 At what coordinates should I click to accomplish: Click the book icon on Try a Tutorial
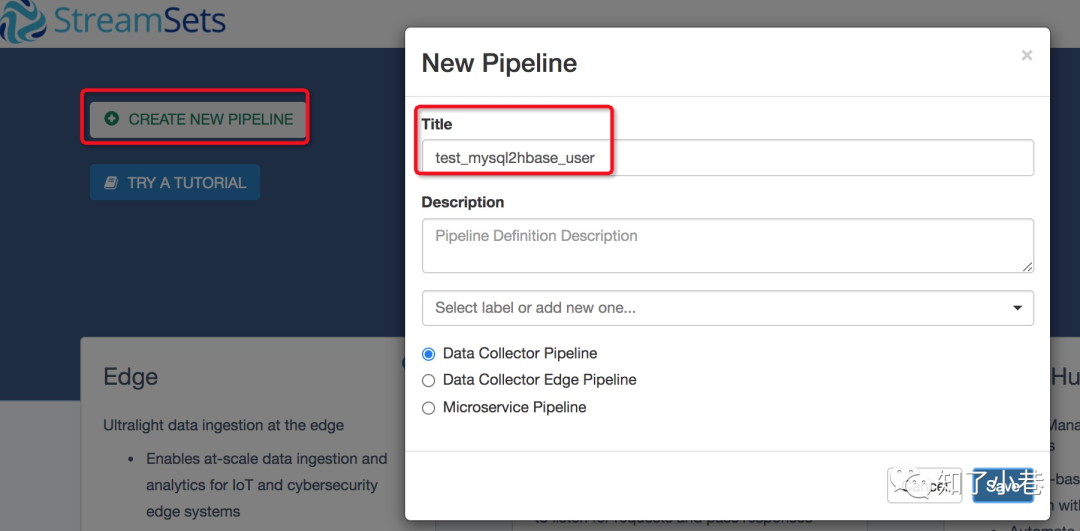point(111,183)
